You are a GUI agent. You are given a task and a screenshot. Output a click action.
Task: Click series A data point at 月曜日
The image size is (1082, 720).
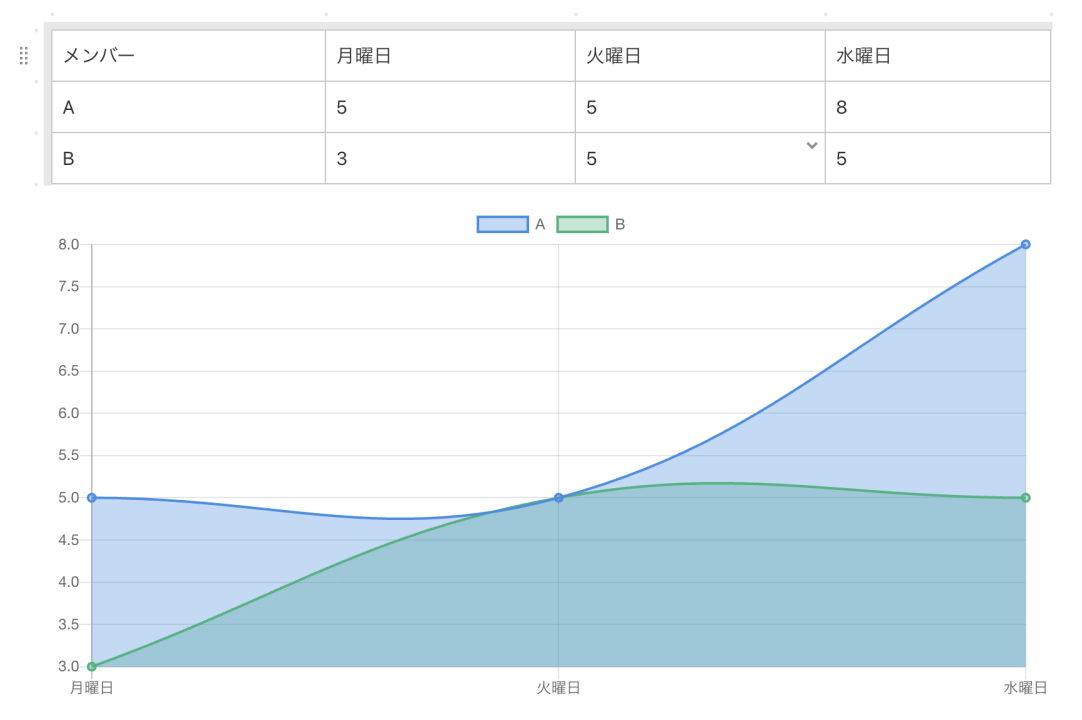tap(92, 497)
